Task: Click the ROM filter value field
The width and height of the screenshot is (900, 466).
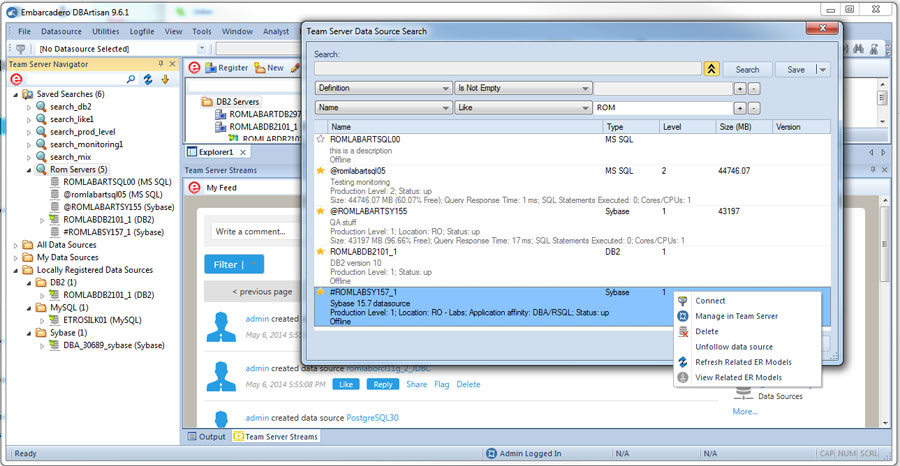Action: [663, 107]
